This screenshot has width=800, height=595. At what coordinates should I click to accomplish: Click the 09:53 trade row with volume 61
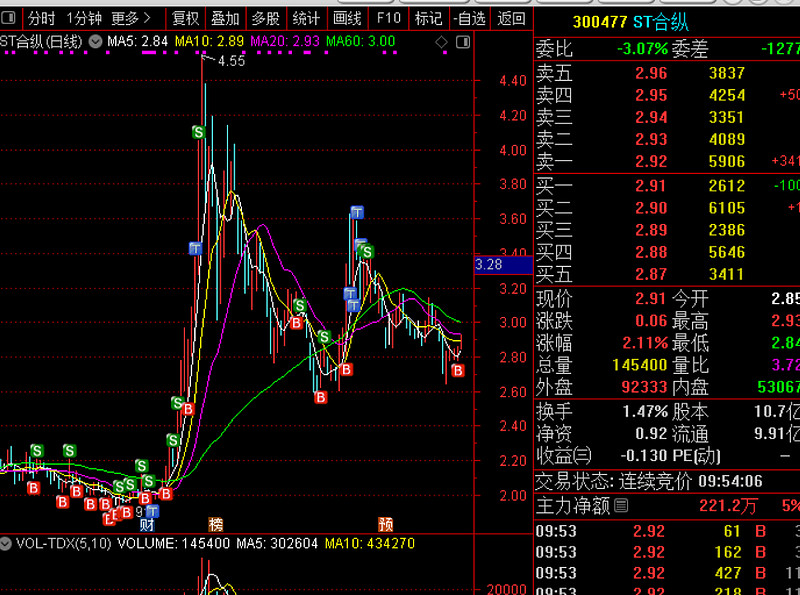click(667, 531)
